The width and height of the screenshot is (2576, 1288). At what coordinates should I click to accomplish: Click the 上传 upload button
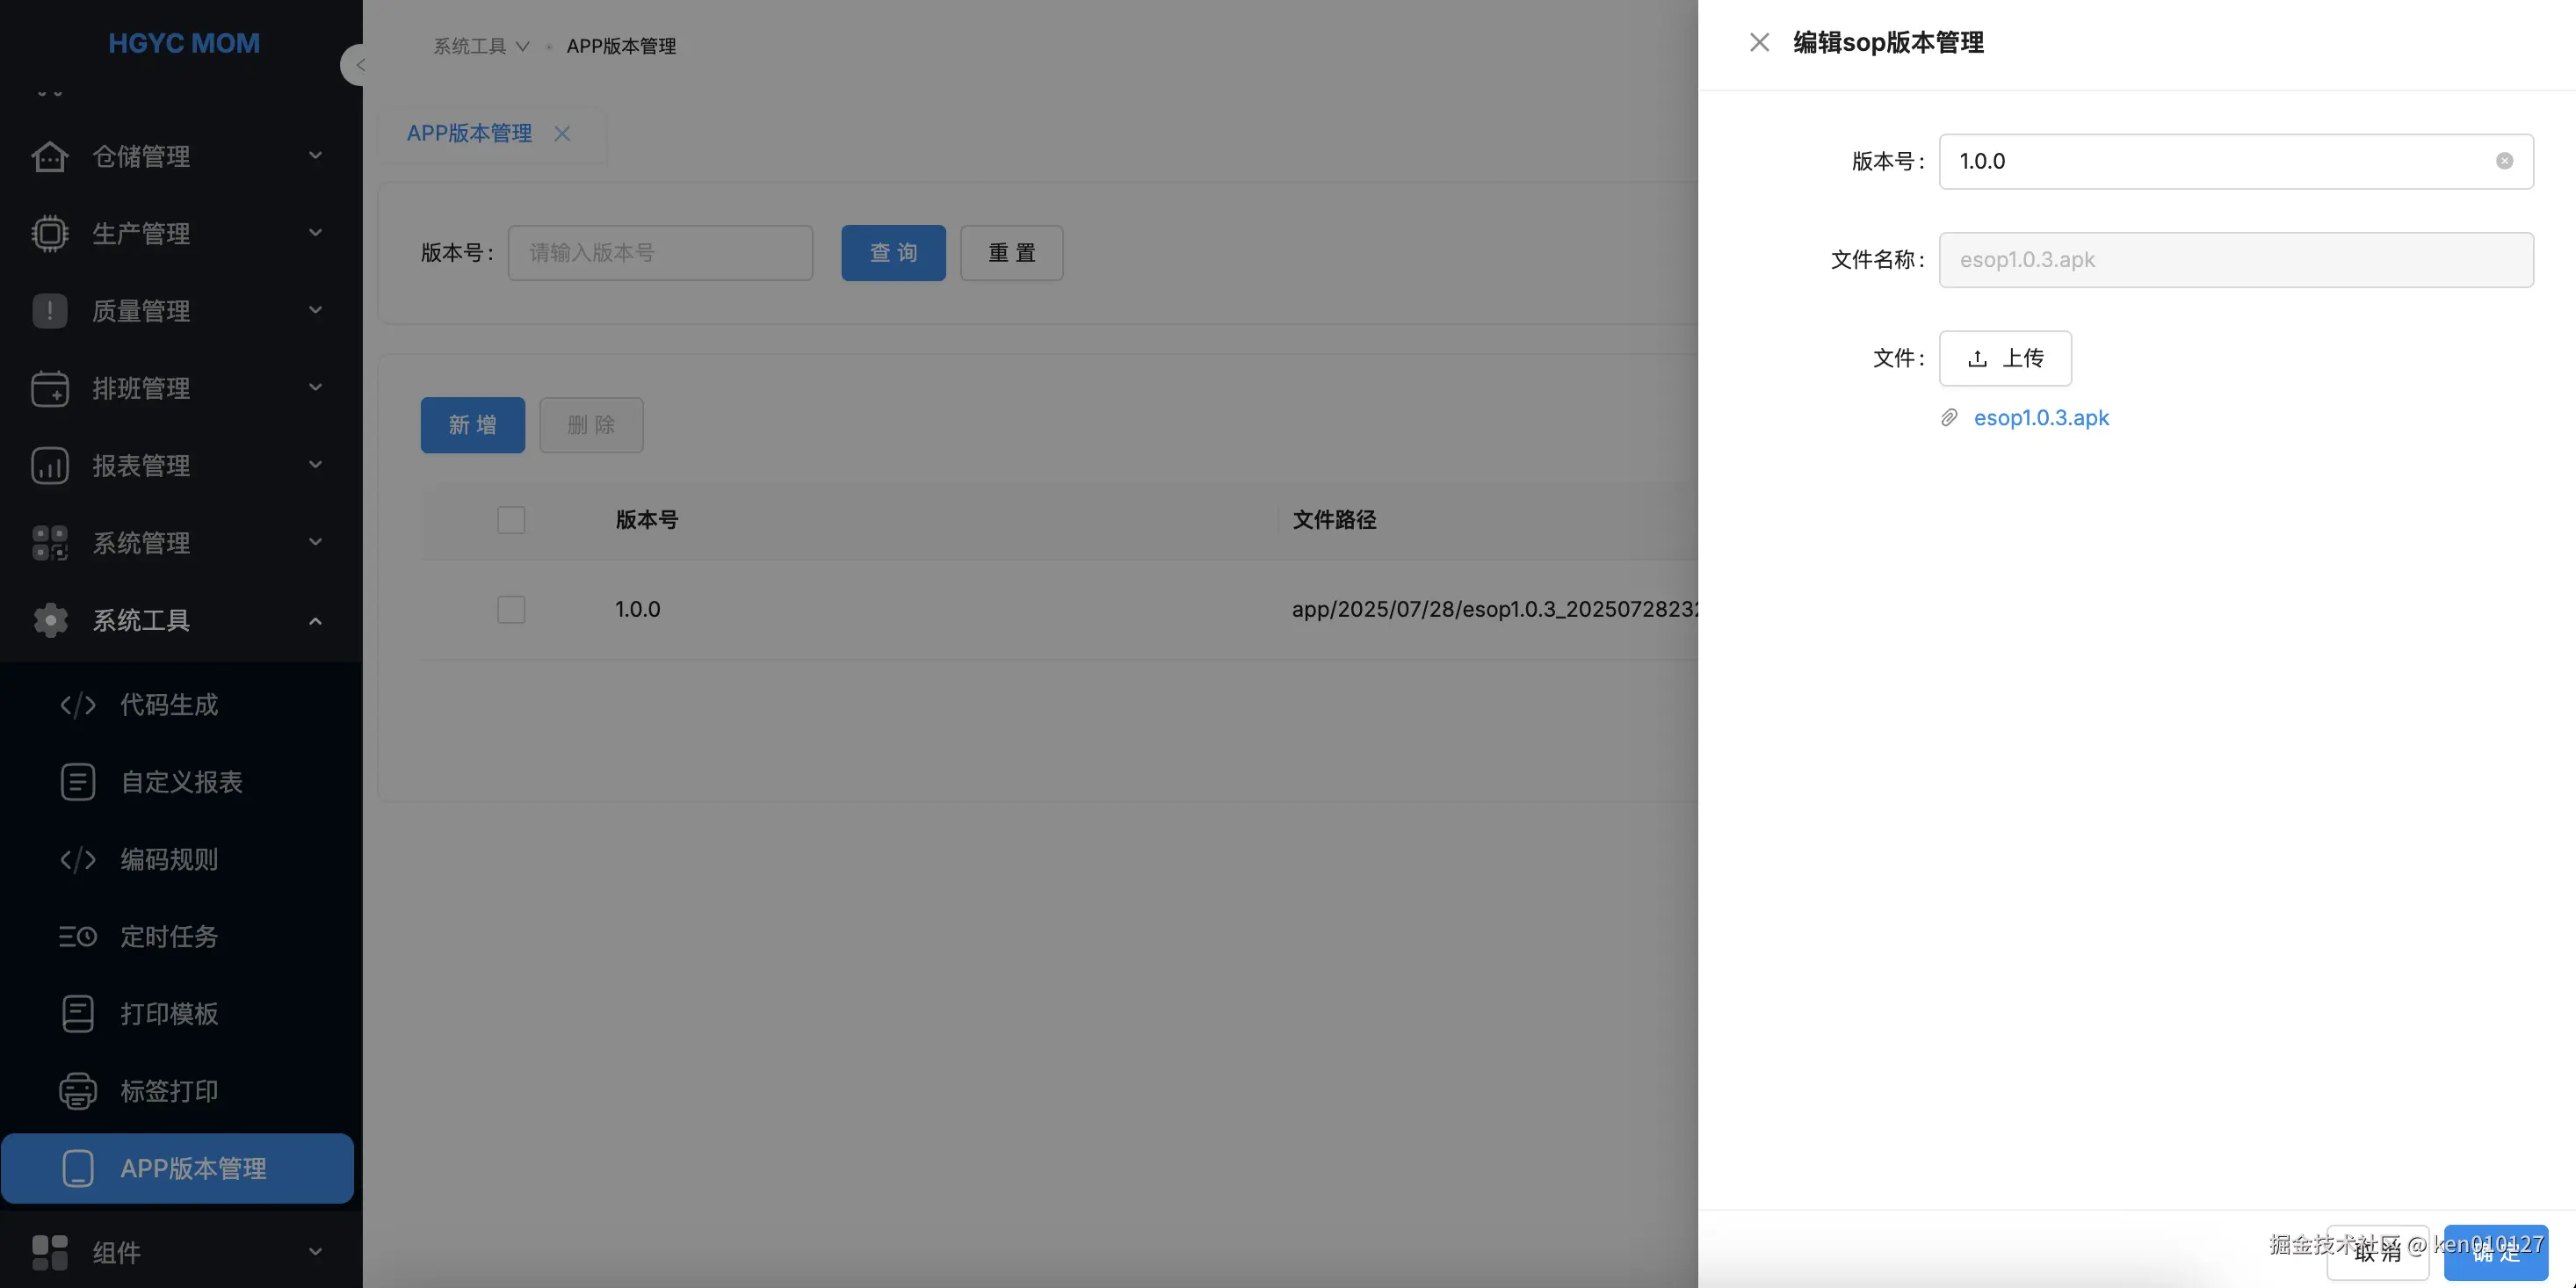click(2004, 358)
